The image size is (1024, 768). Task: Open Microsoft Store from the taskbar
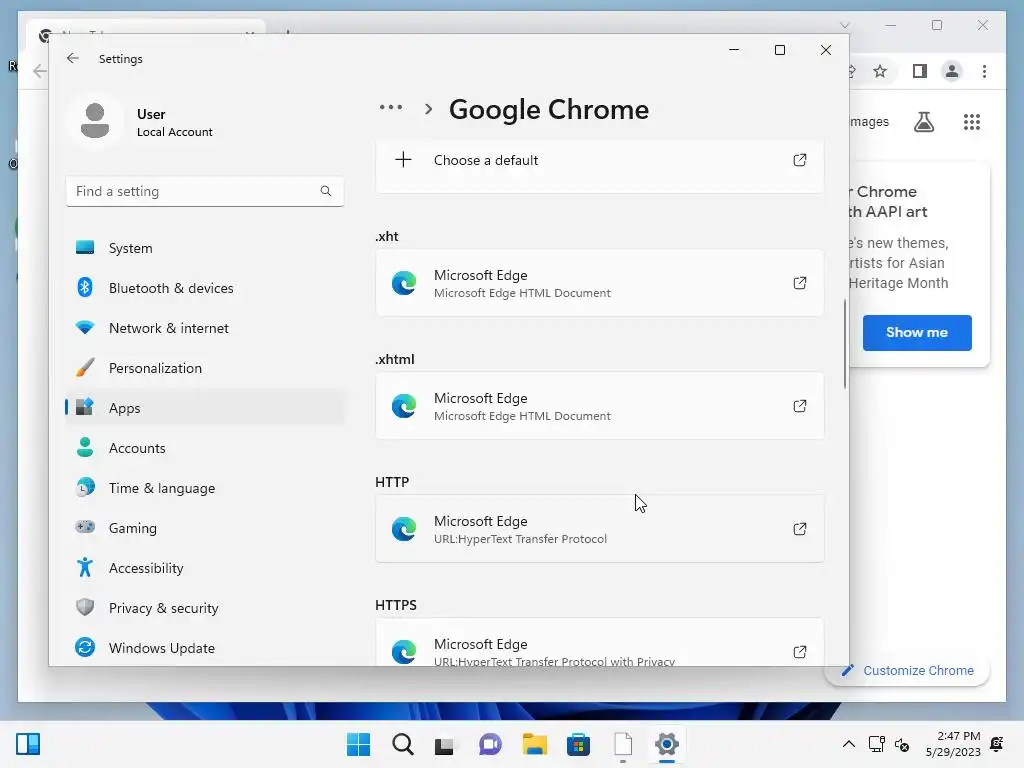(578, 744)
